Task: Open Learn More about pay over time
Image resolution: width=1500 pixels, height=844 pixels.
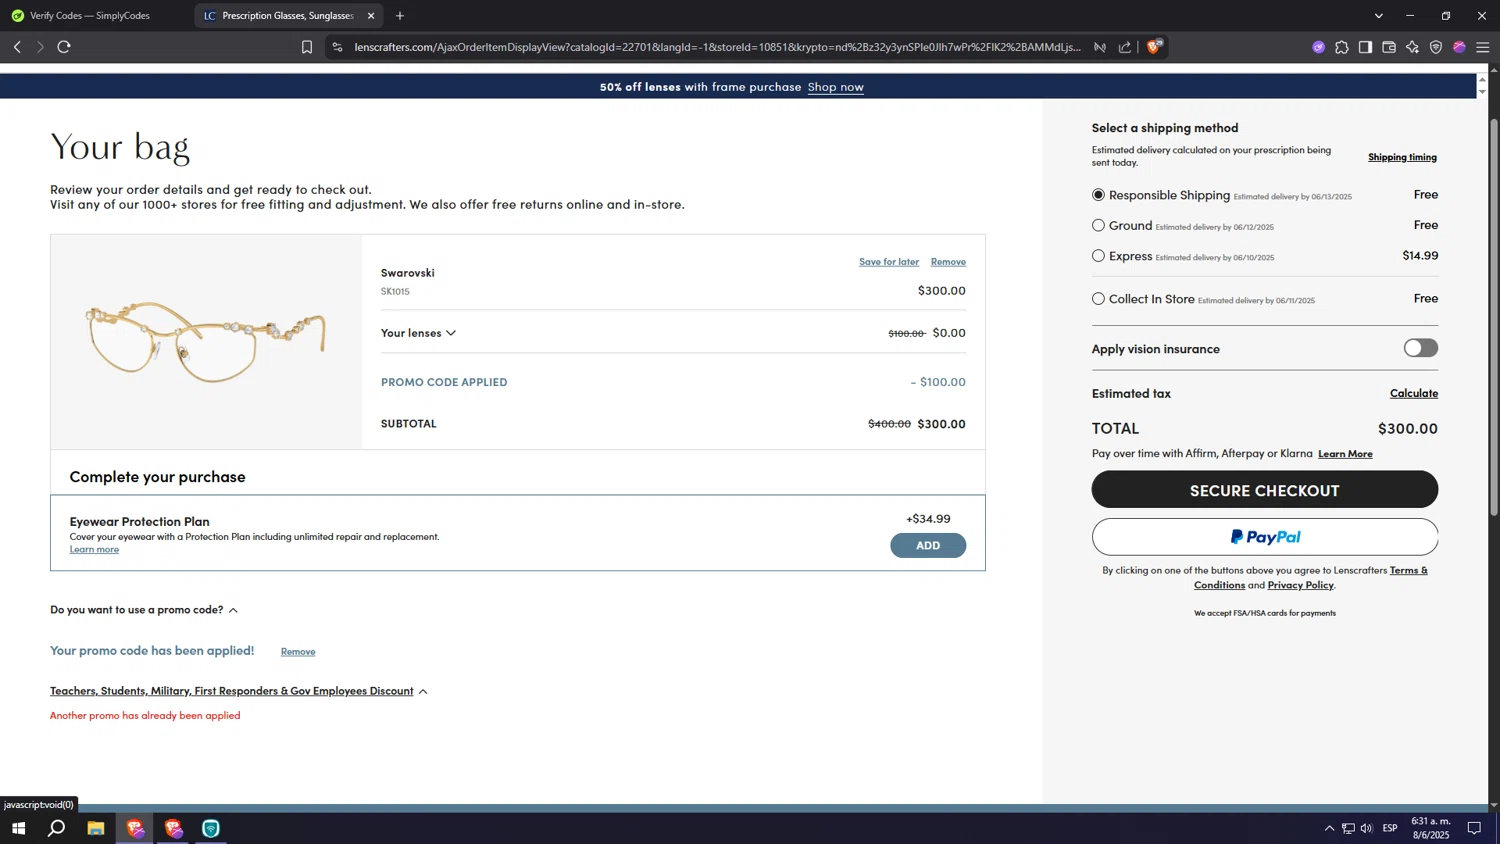Action: 1345,454
